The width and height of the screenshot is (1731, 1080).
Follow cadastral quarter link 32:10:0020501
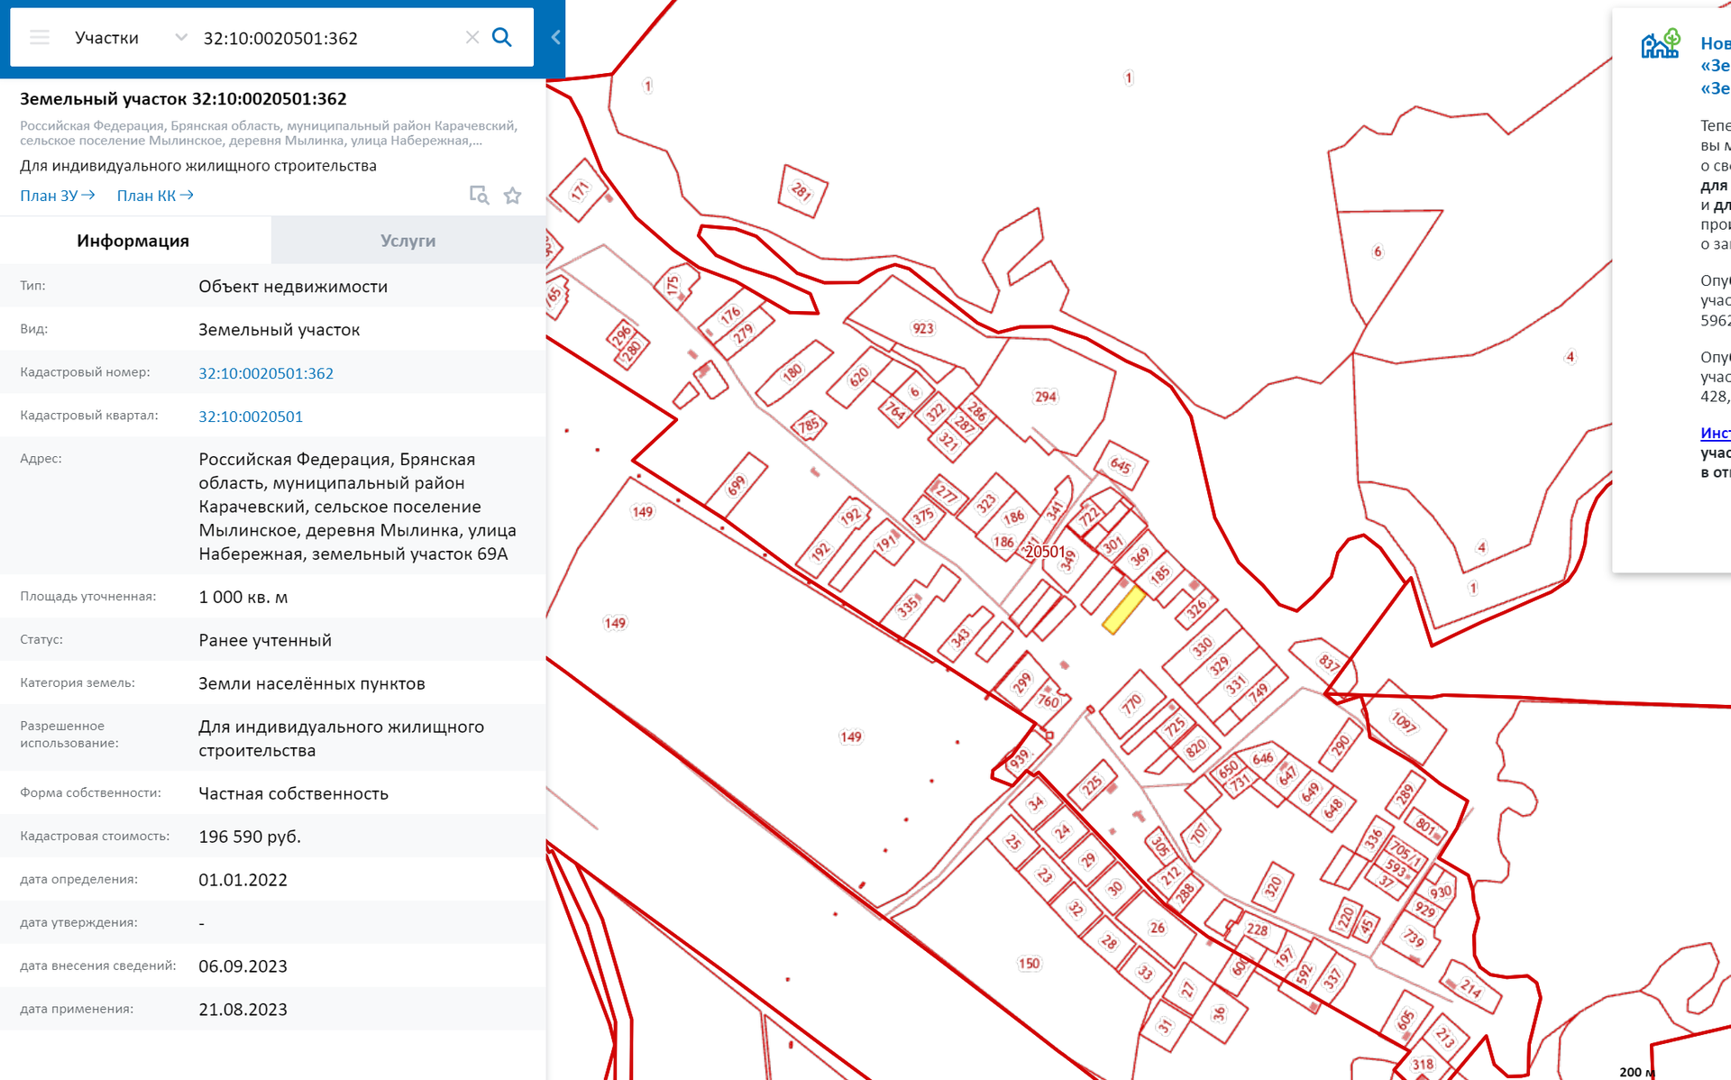pos(250,416)
